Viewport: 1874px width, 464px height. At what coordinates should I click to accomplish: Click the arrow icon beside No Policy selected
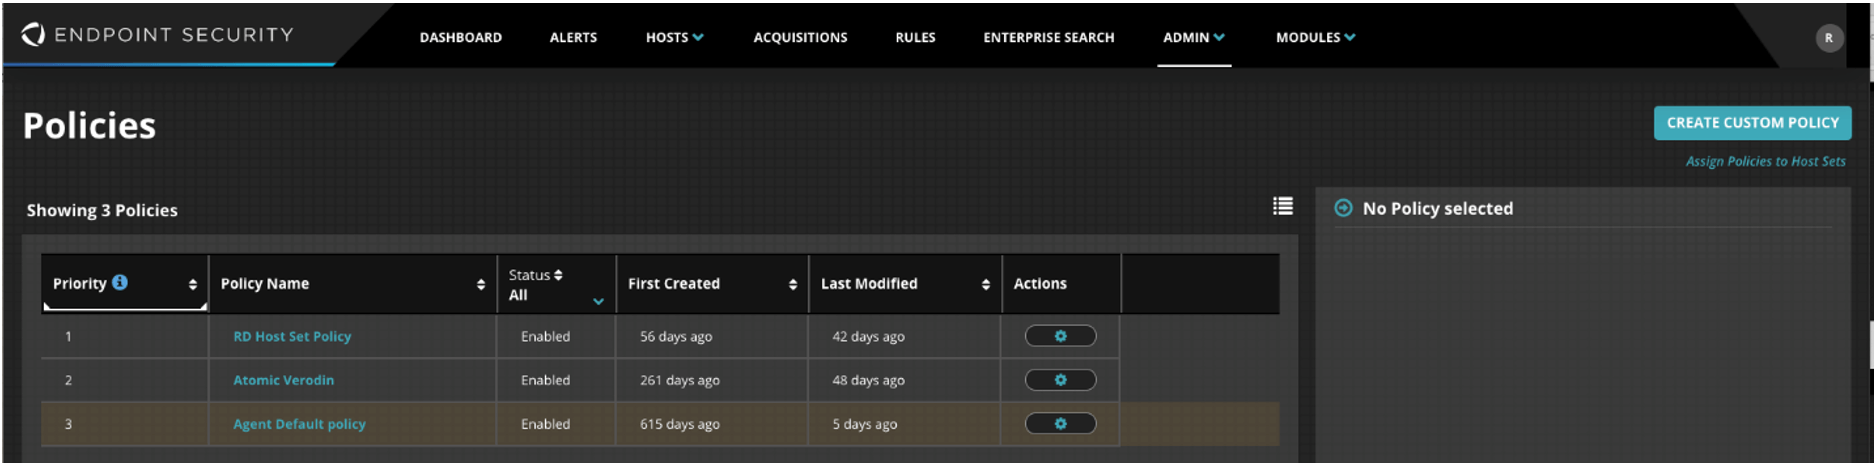tap(1344, 208)
